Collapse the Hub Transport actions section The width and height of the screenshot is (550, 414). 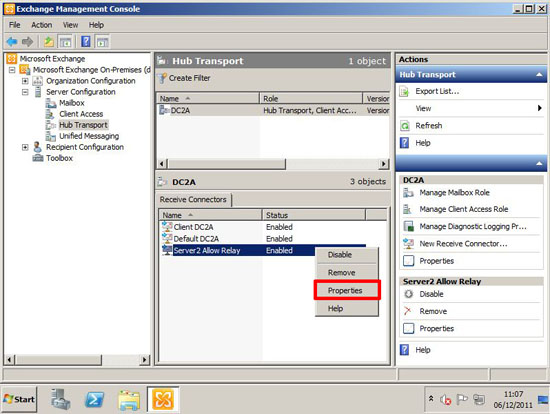[539, 74]
